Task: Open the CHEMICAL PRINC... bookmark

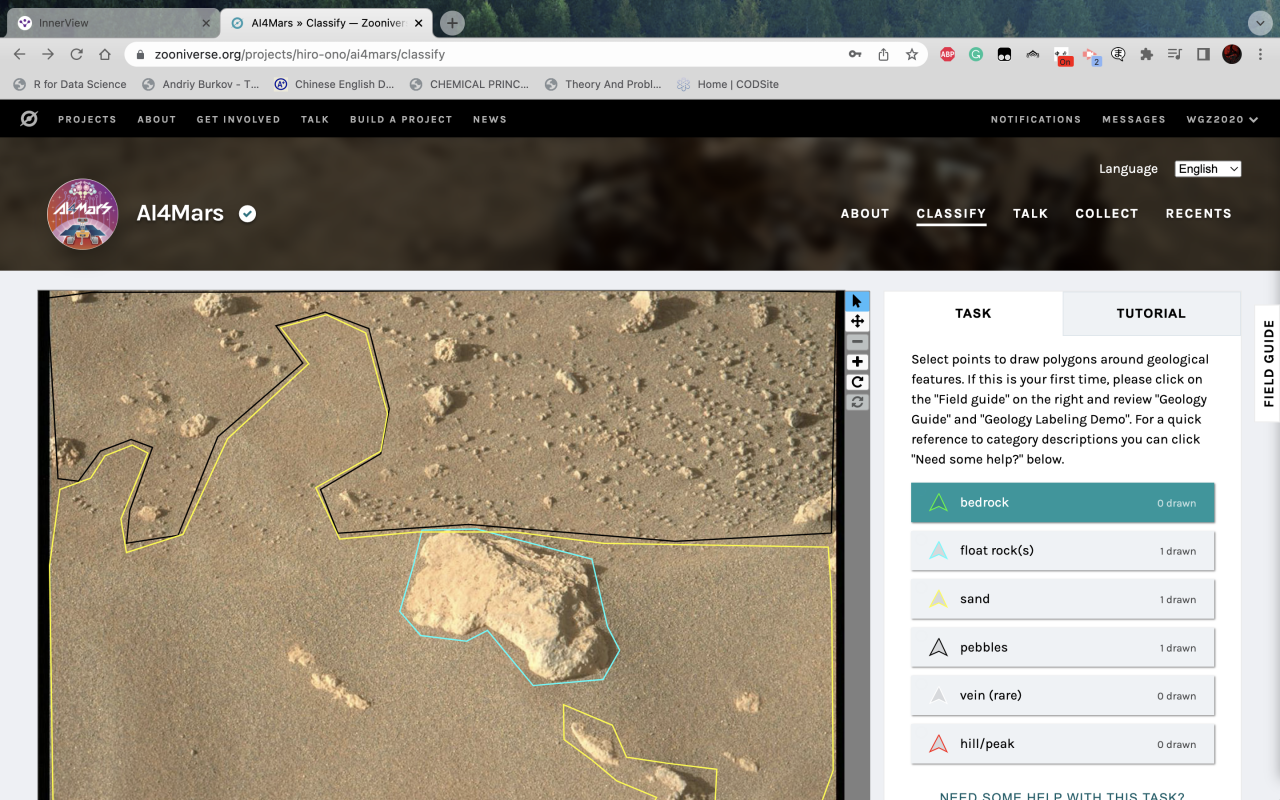Action: (469, 84)
